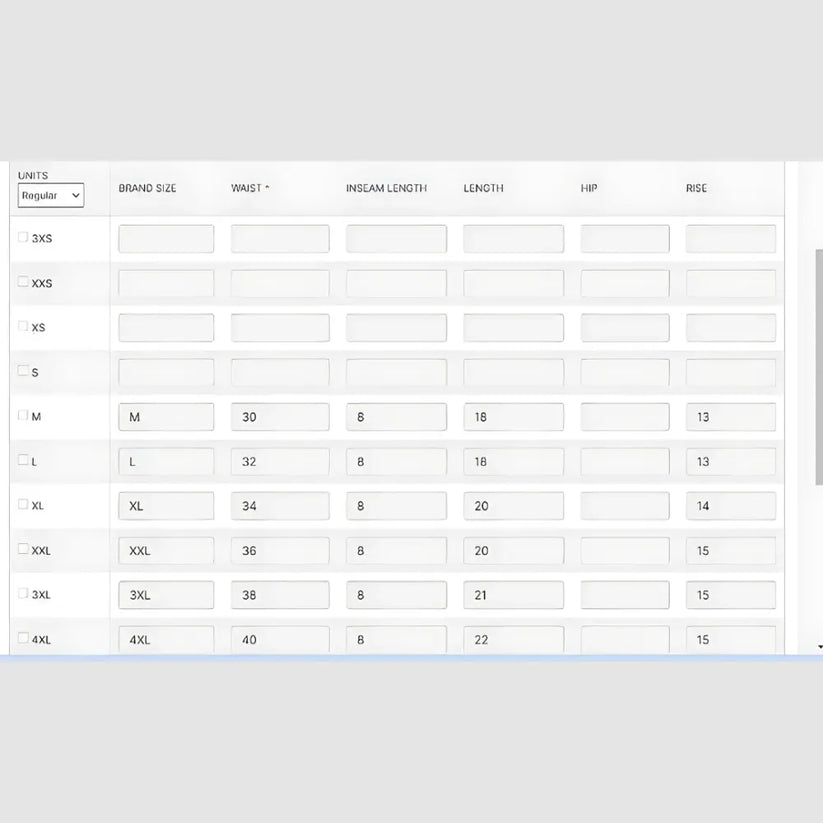This screenshot has height=823, width=823.
Task: Toggle the 4XL size checkbox
Action: (23, 638)
